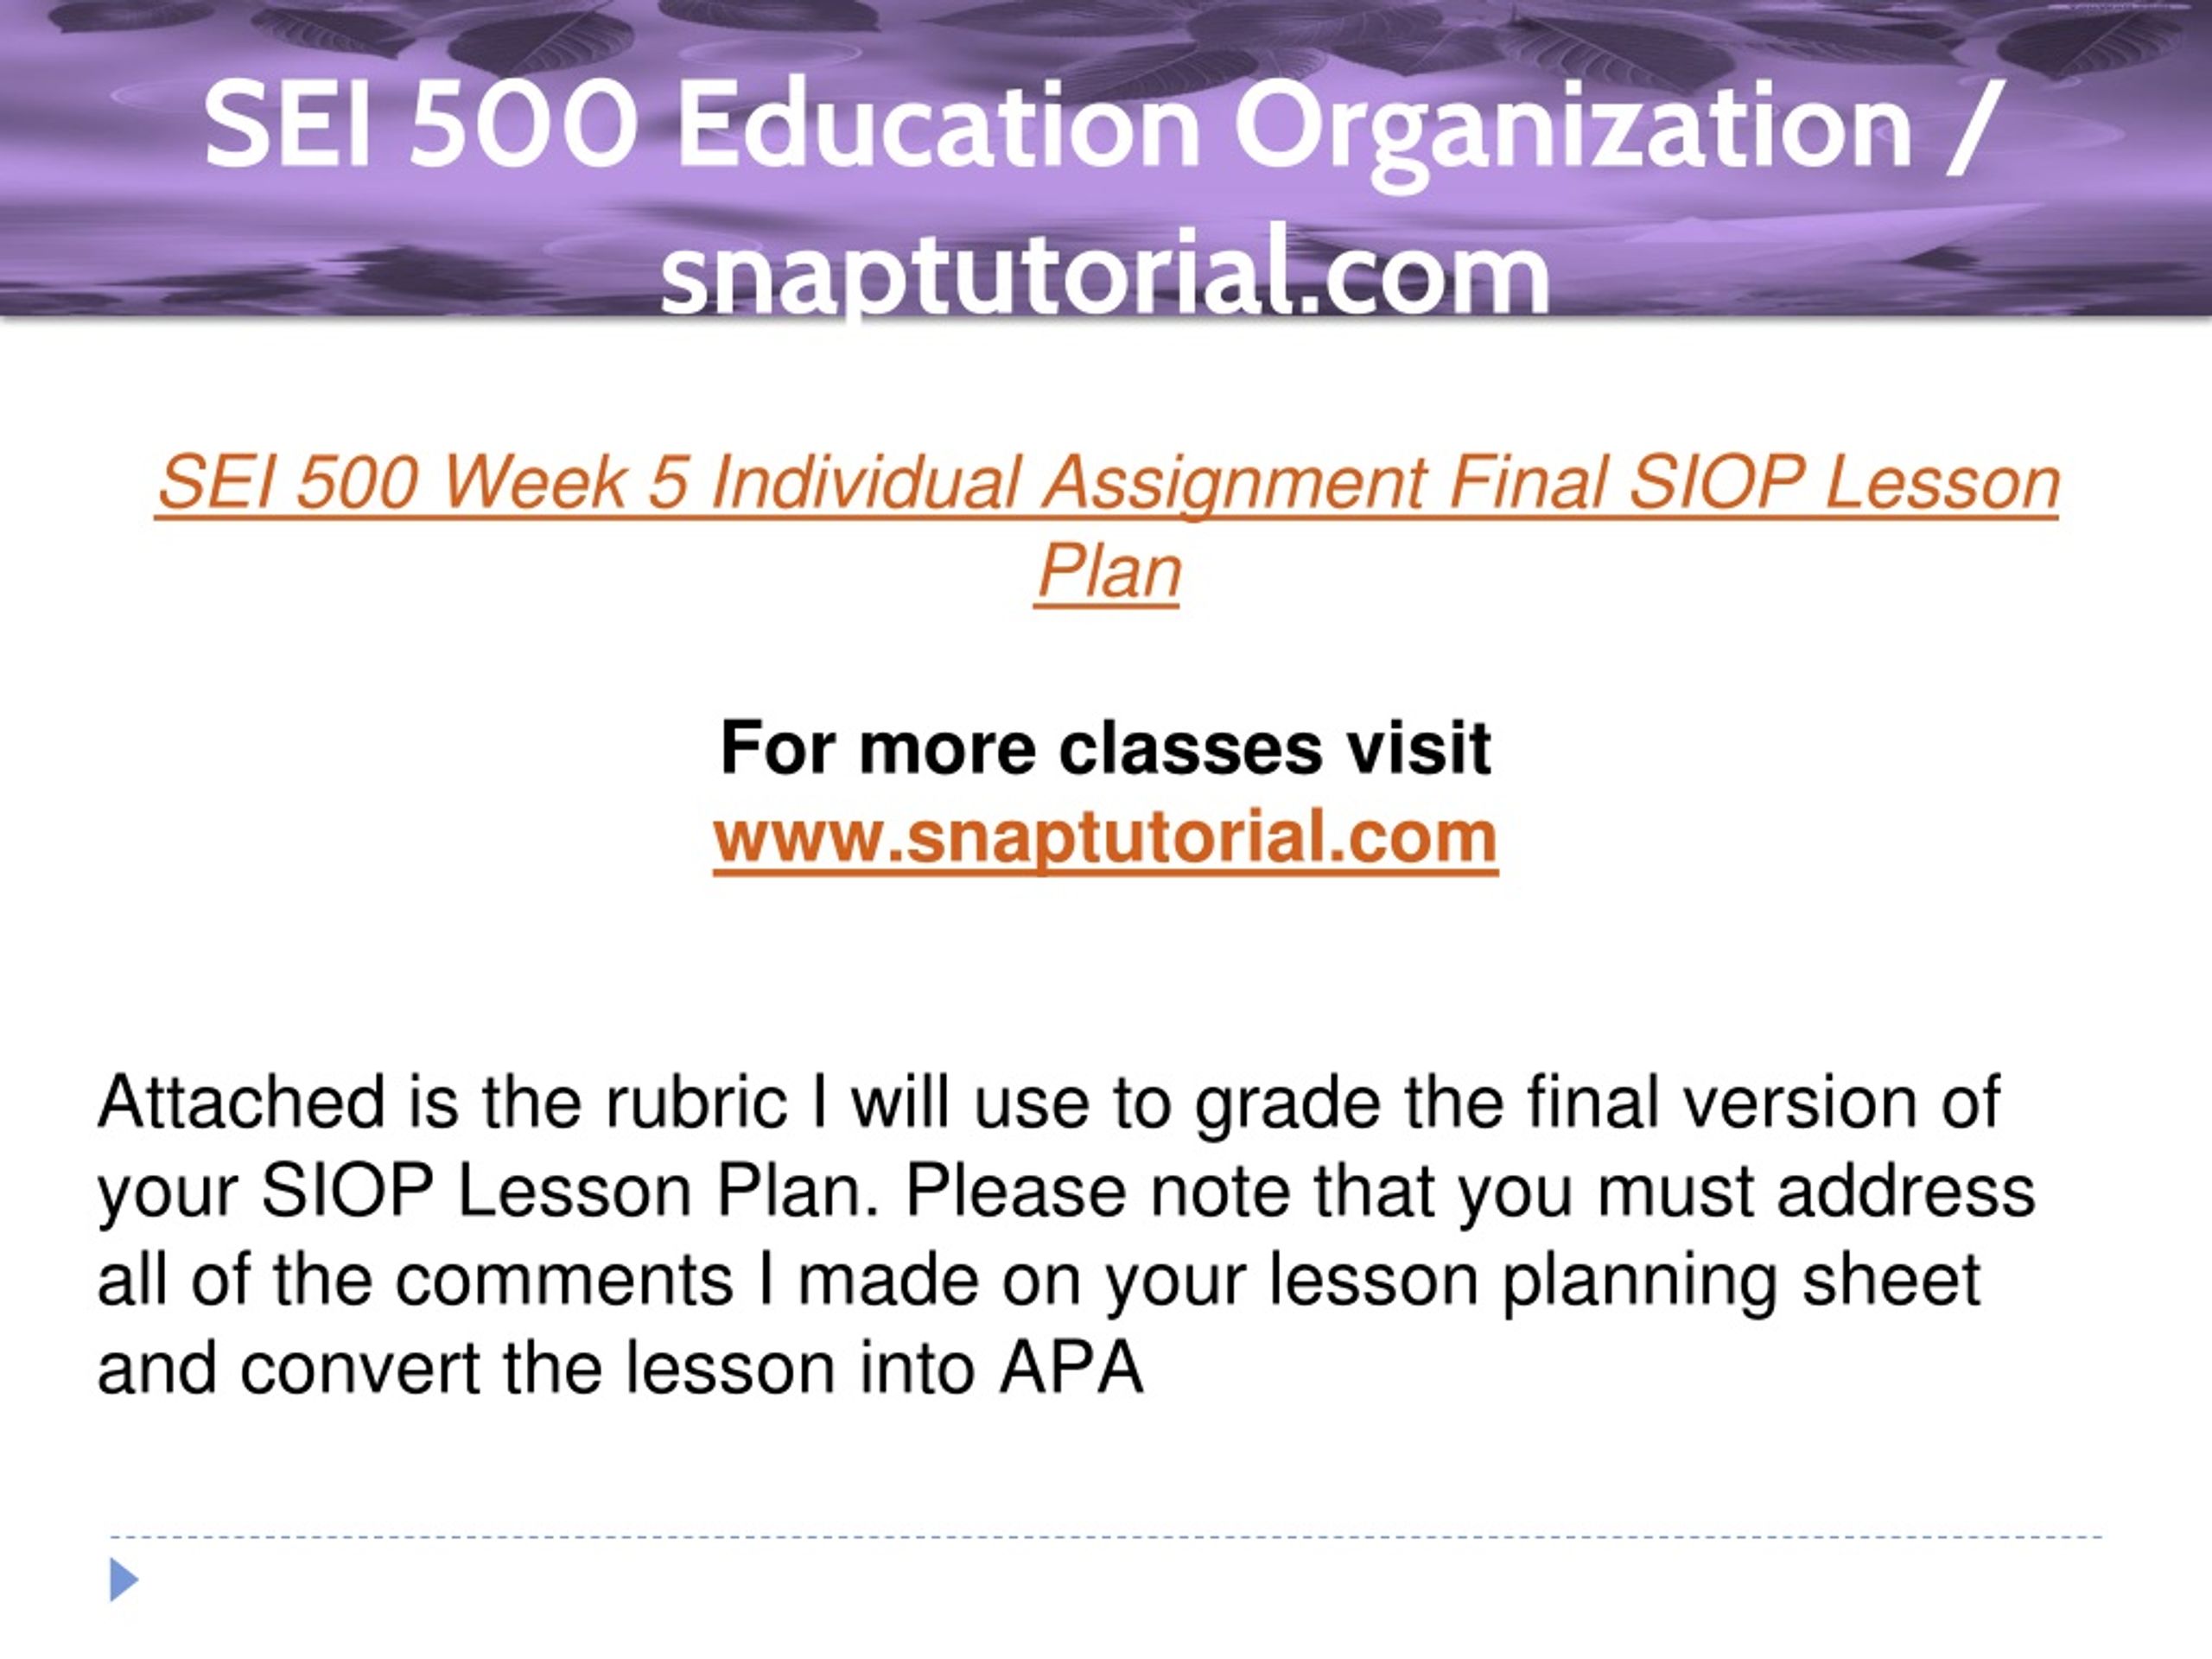Click 'snaptutorial.com' in the header banner
The image size is (2212, 1659).
[x=1106, y=272]
